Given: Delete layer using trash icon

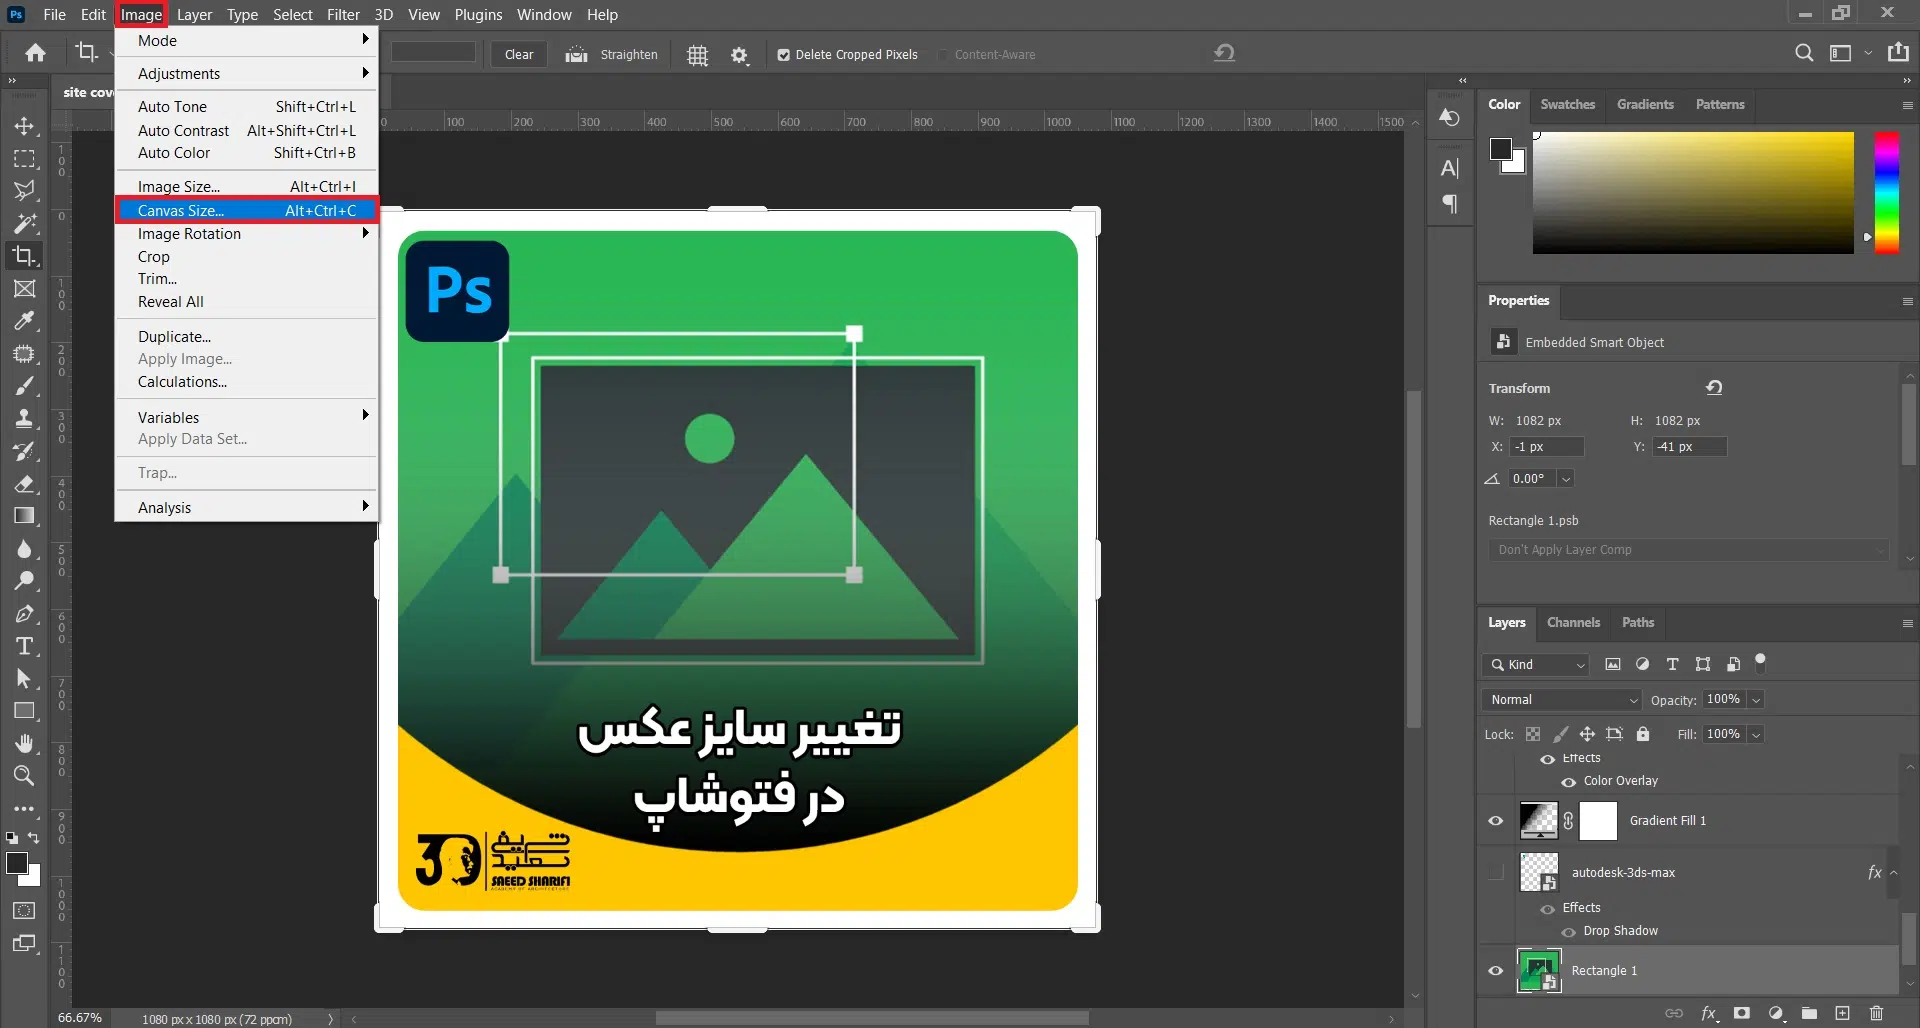Looking at the screenshot, I should point(1876,1013).
